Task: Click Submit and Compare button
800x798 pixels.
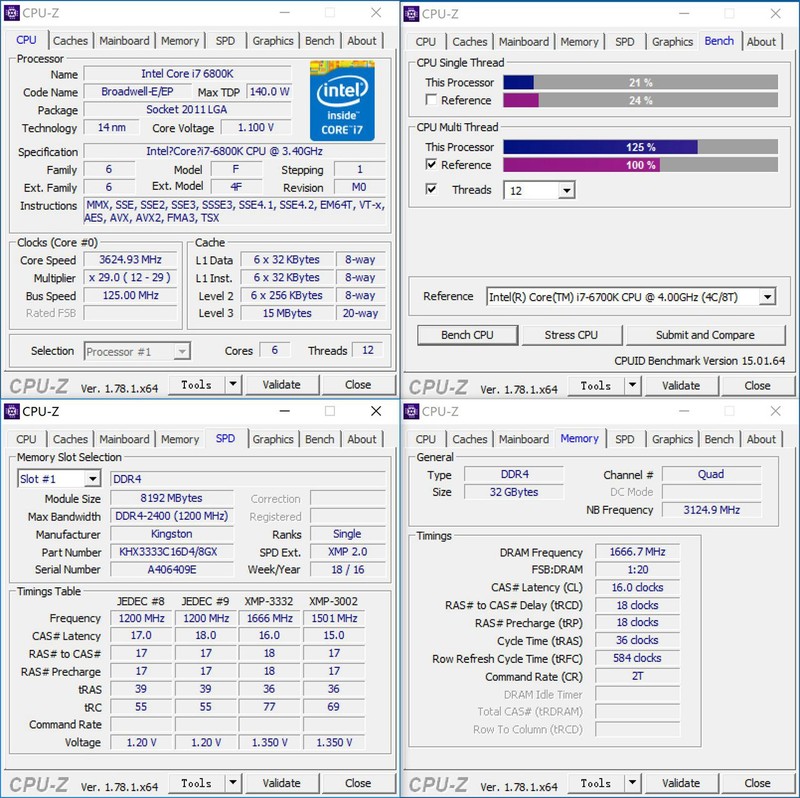Action: [x=705, y=335]
